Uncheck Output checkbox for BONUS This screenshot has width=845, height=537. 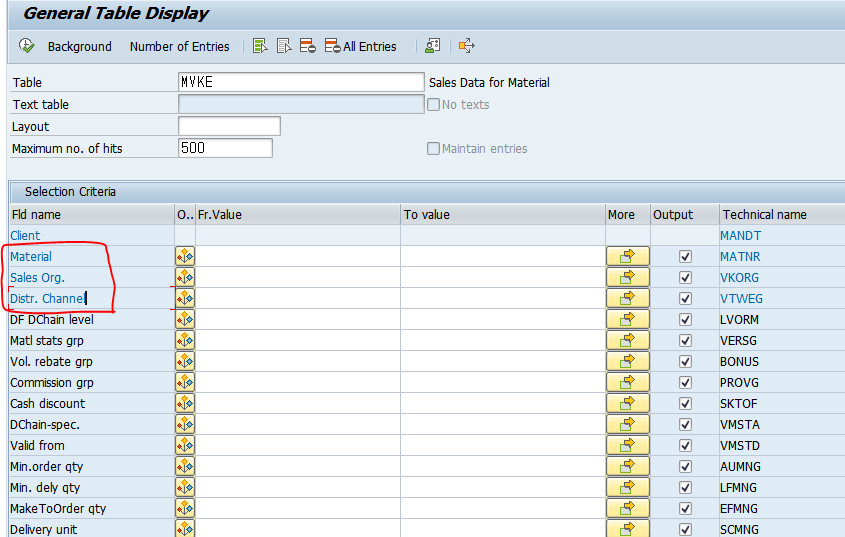[x=685, y=362]
